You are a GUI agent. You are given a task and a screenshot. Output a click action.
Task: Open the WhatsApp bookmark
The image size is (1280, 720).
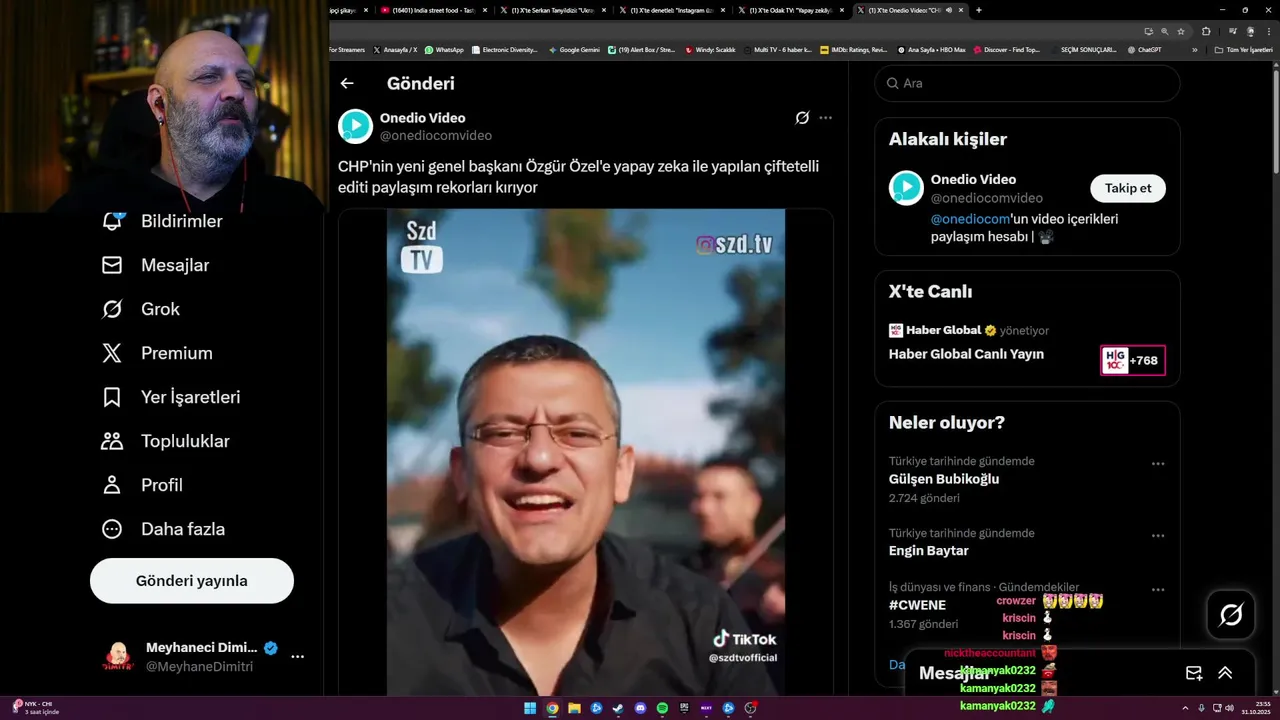444,49
